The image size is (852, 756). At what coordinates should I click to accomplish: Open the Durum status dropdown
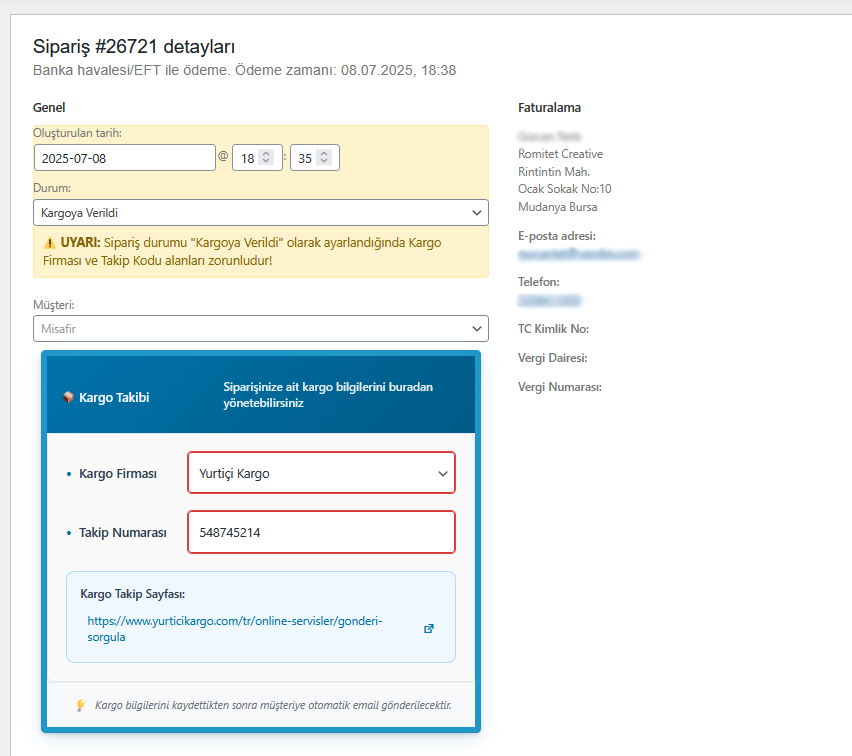click(x=260, y=213)
